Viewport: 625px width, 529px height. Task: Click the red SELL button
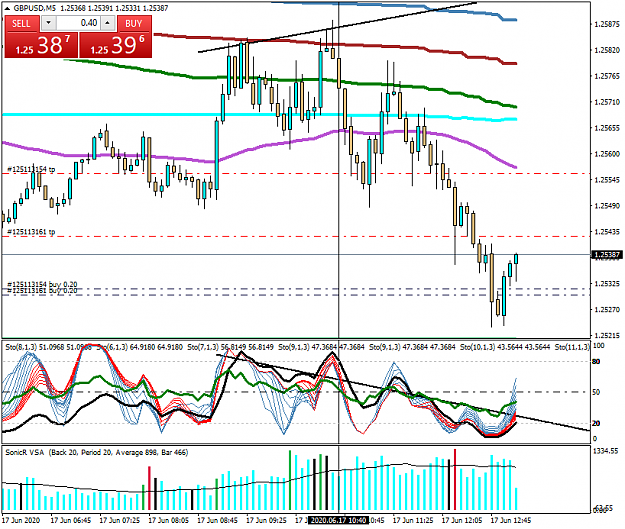click(22, 24)
